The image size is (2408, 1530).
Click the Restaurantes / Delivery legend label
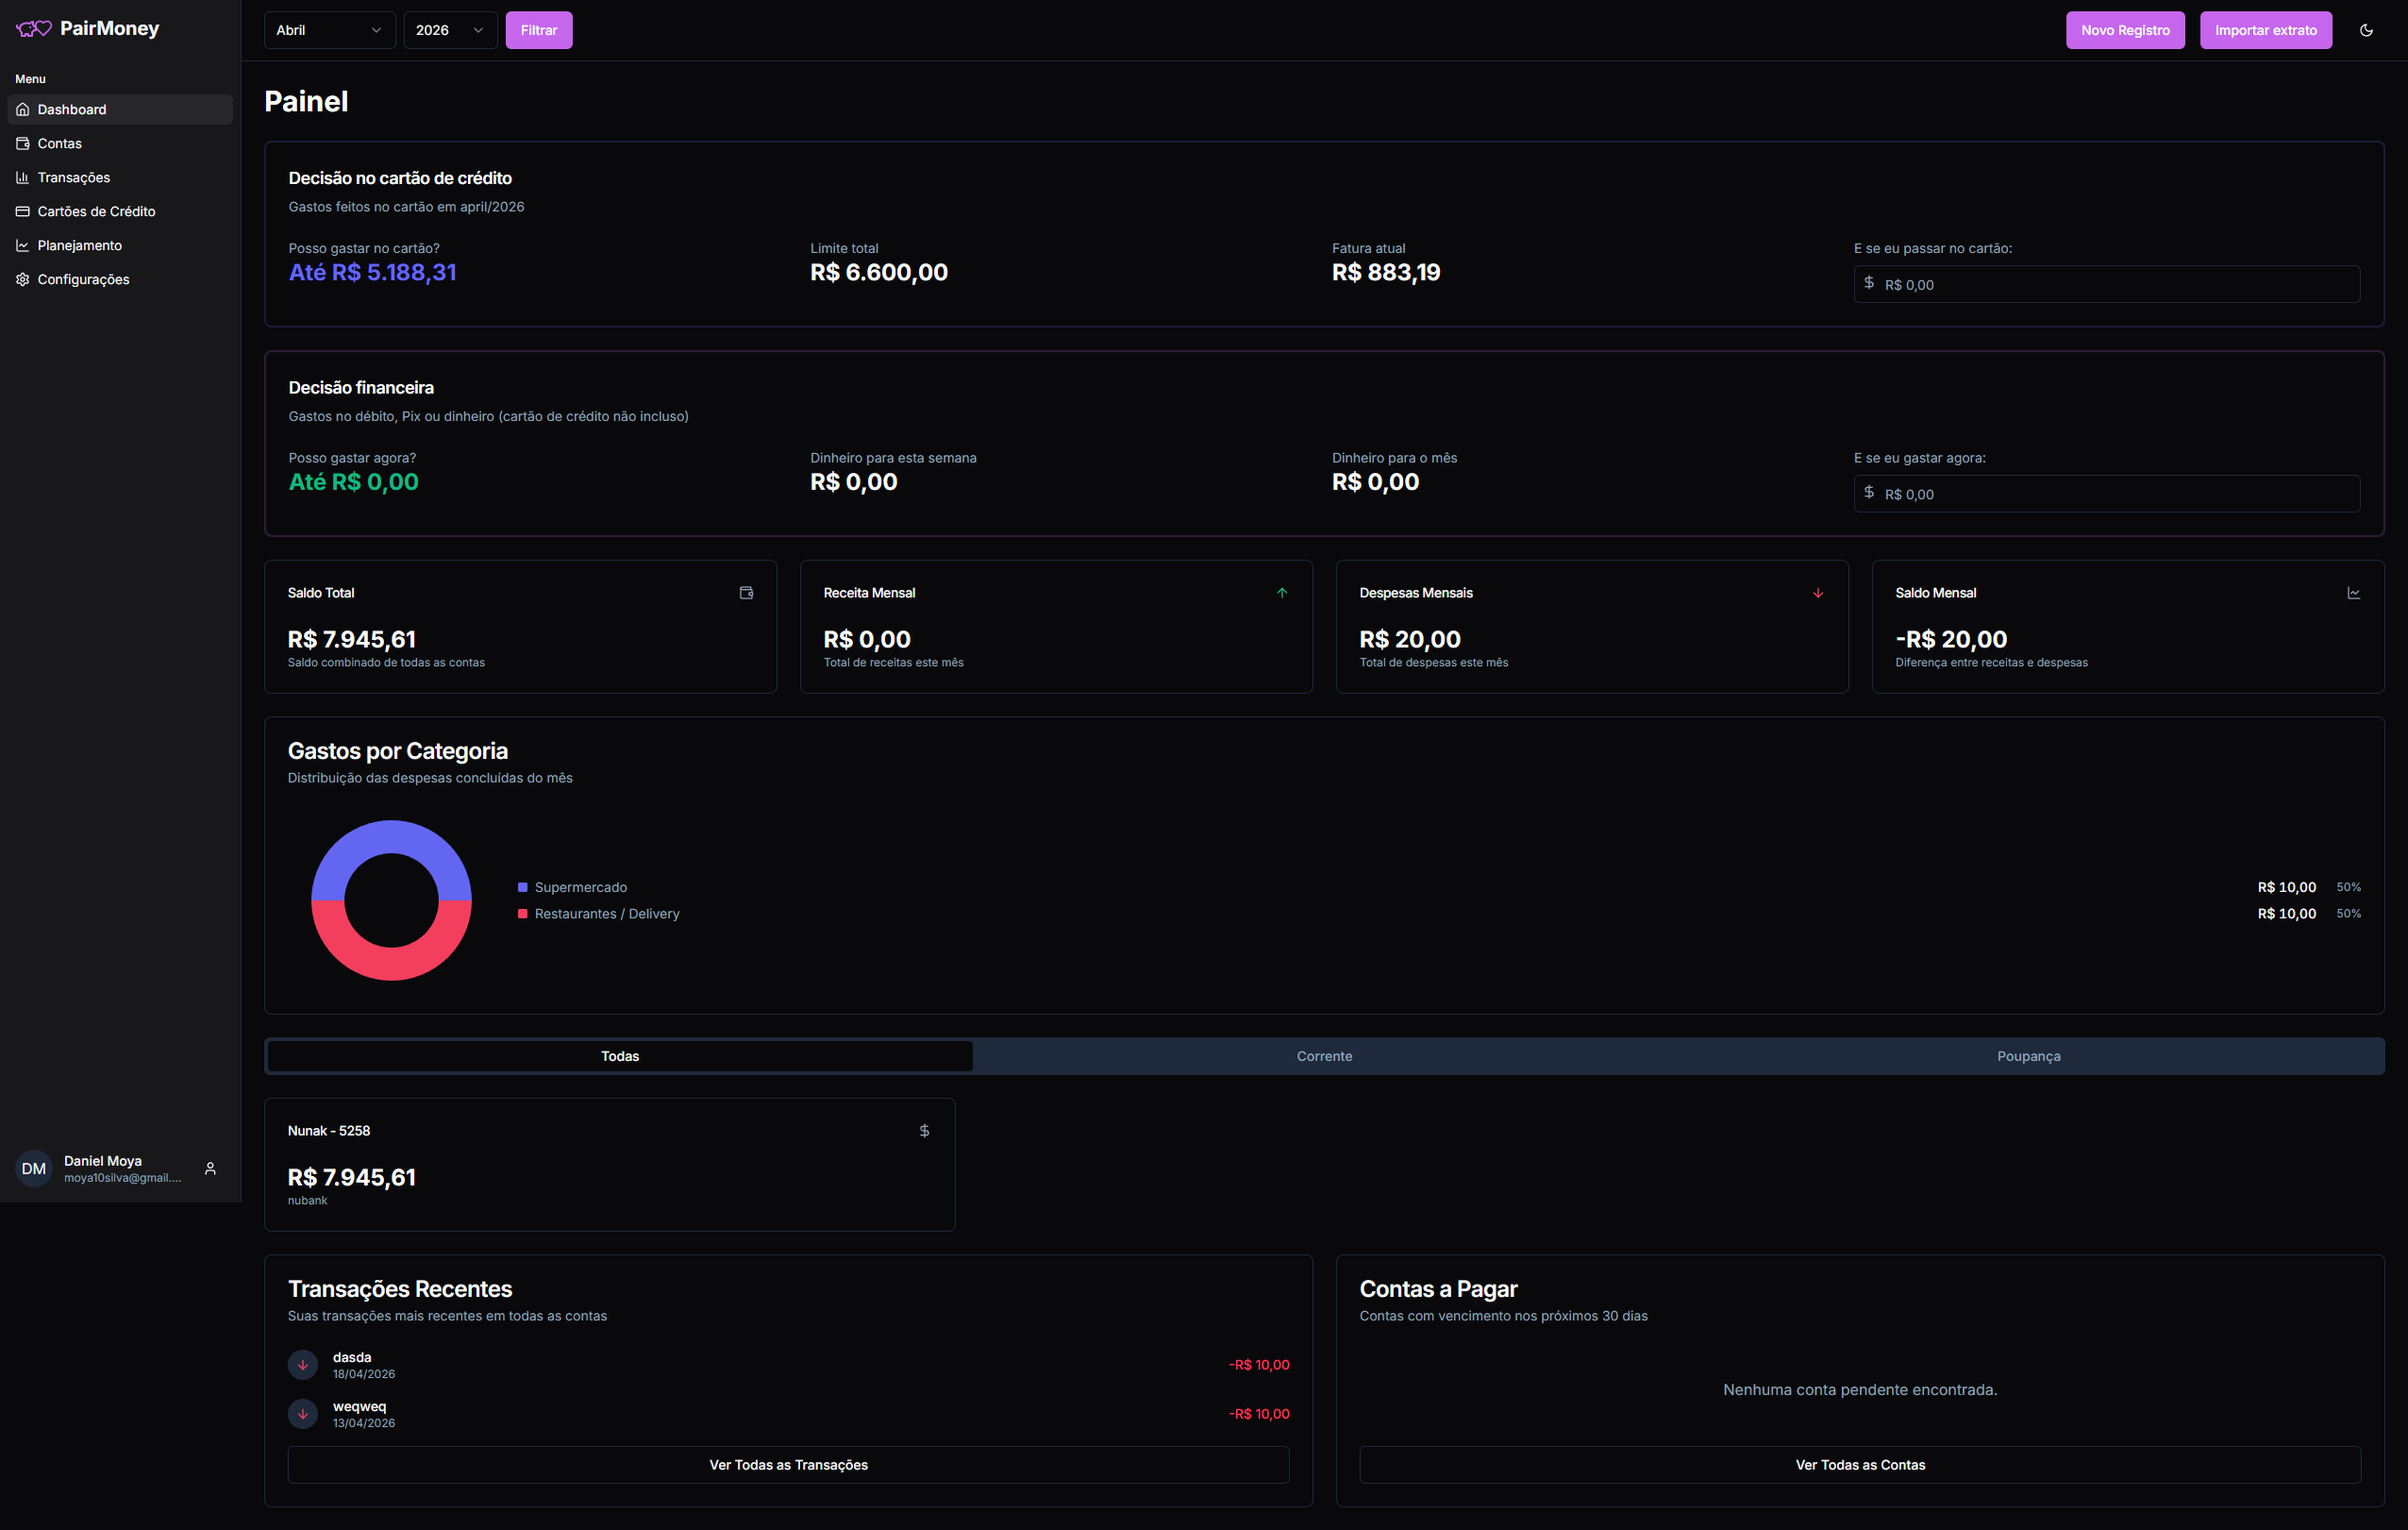pyautogui.click(x=607, y=914)
